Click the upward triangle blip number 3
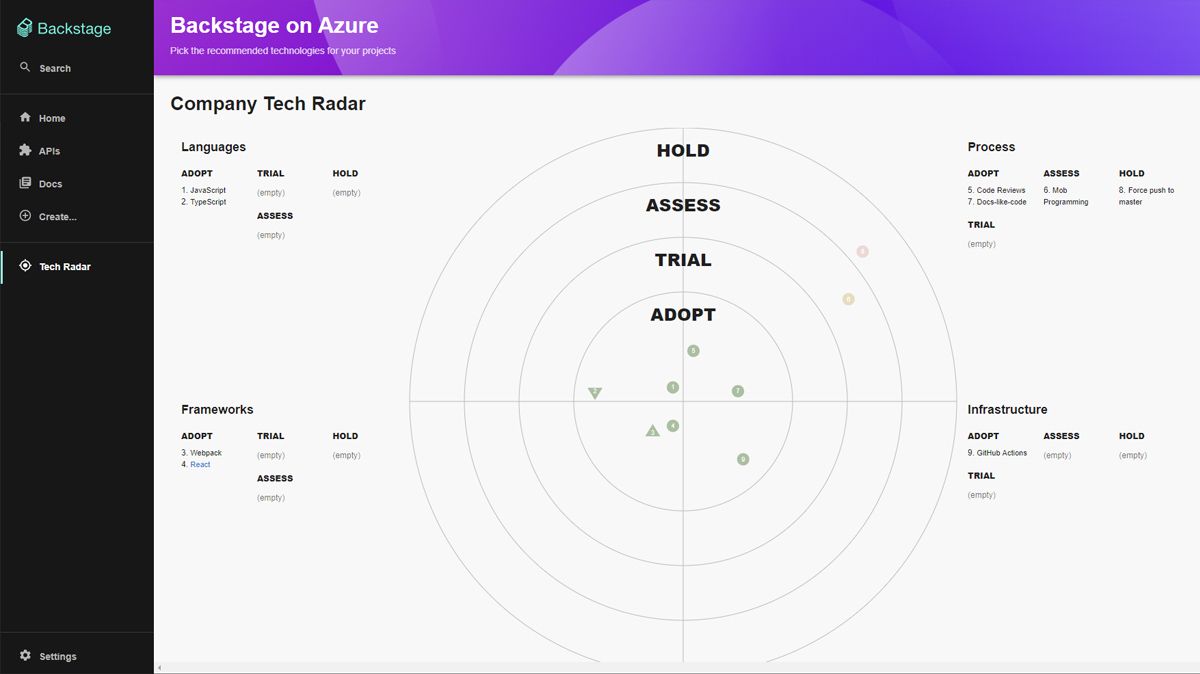The height and width of the screenshot is (674, 1200). 653,431
